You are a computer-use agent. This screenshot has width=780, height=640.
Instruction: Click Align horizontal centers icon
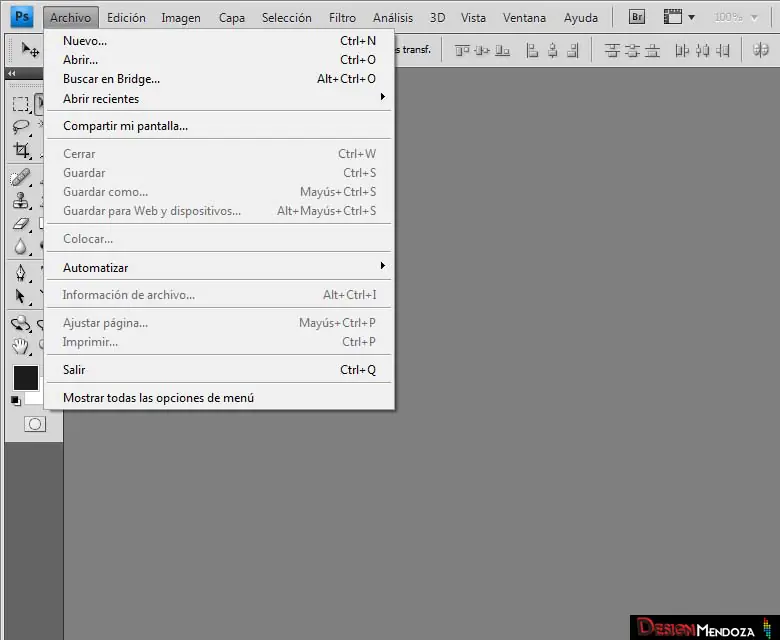click(553, 50)
